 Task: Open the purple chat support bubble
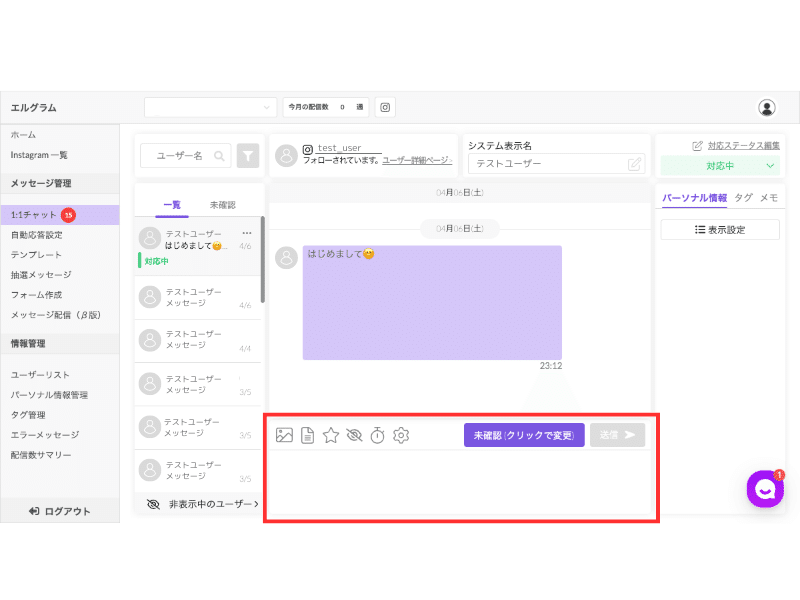click(x=765, y=489)
